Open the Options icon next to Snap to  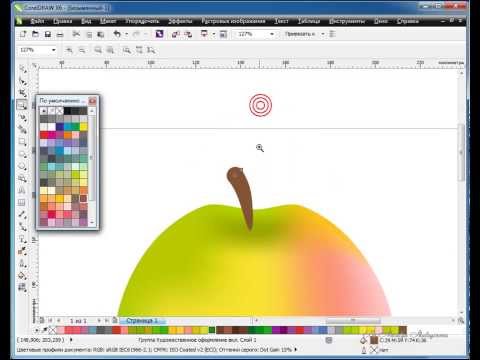(x=332, y=34)
